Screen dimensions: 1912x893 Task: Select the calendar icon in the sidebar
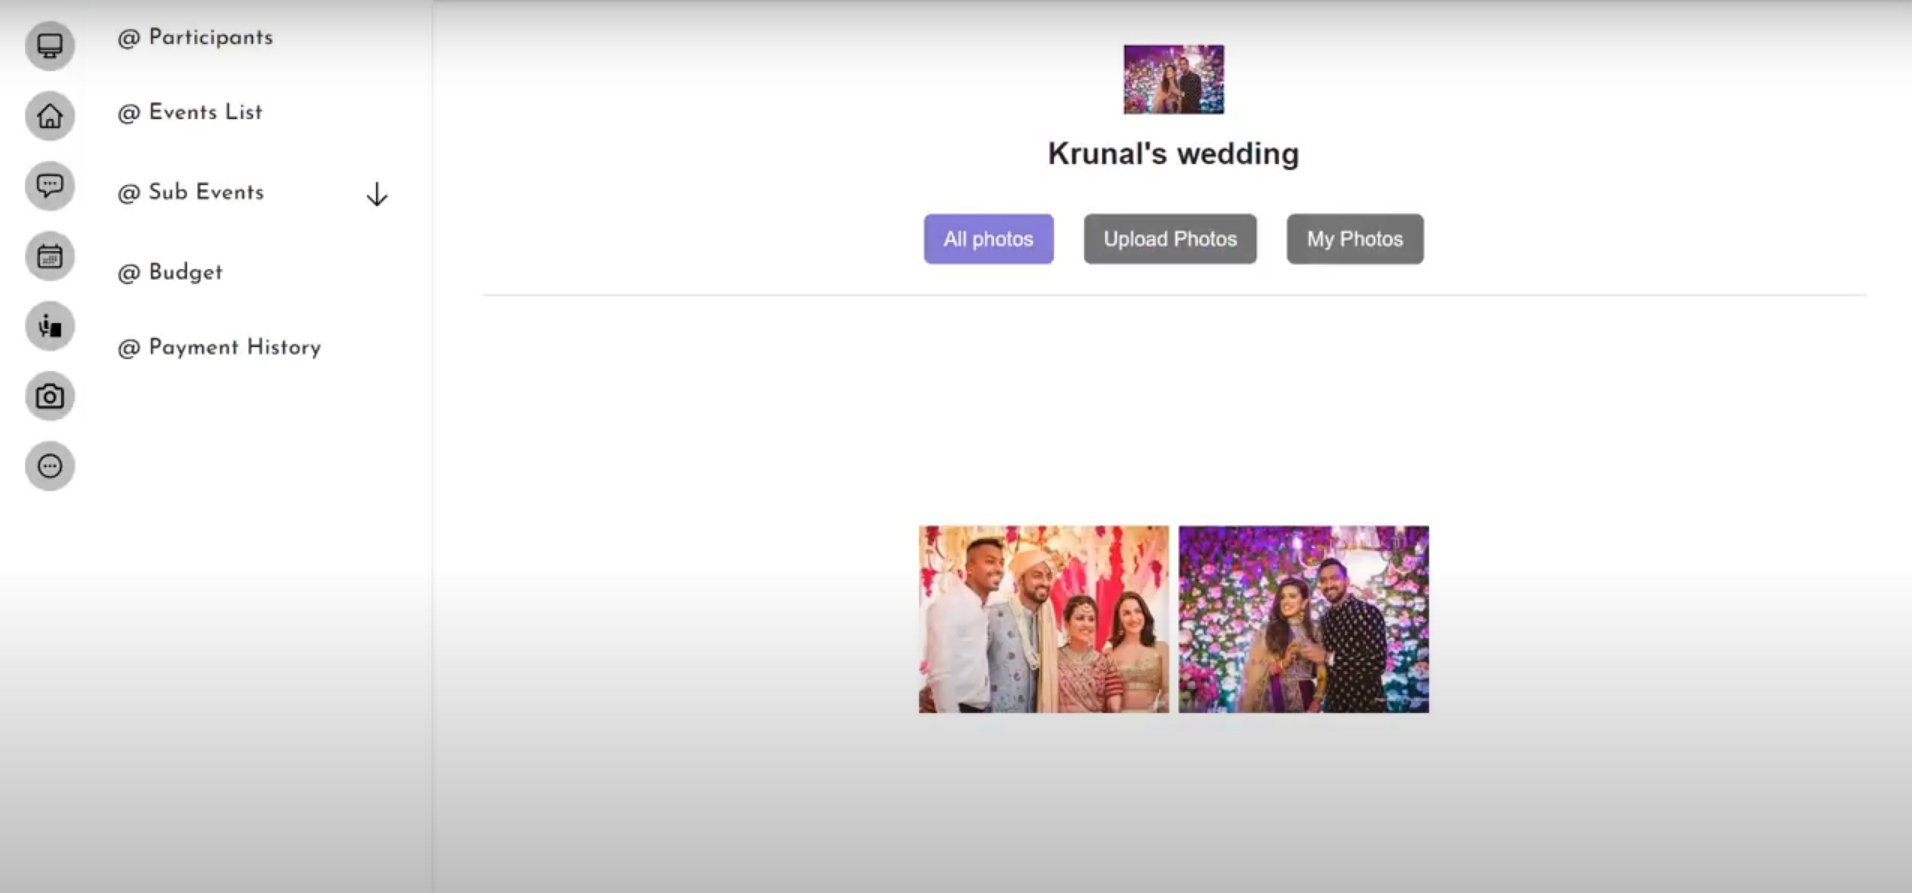[x=50, y=257]
